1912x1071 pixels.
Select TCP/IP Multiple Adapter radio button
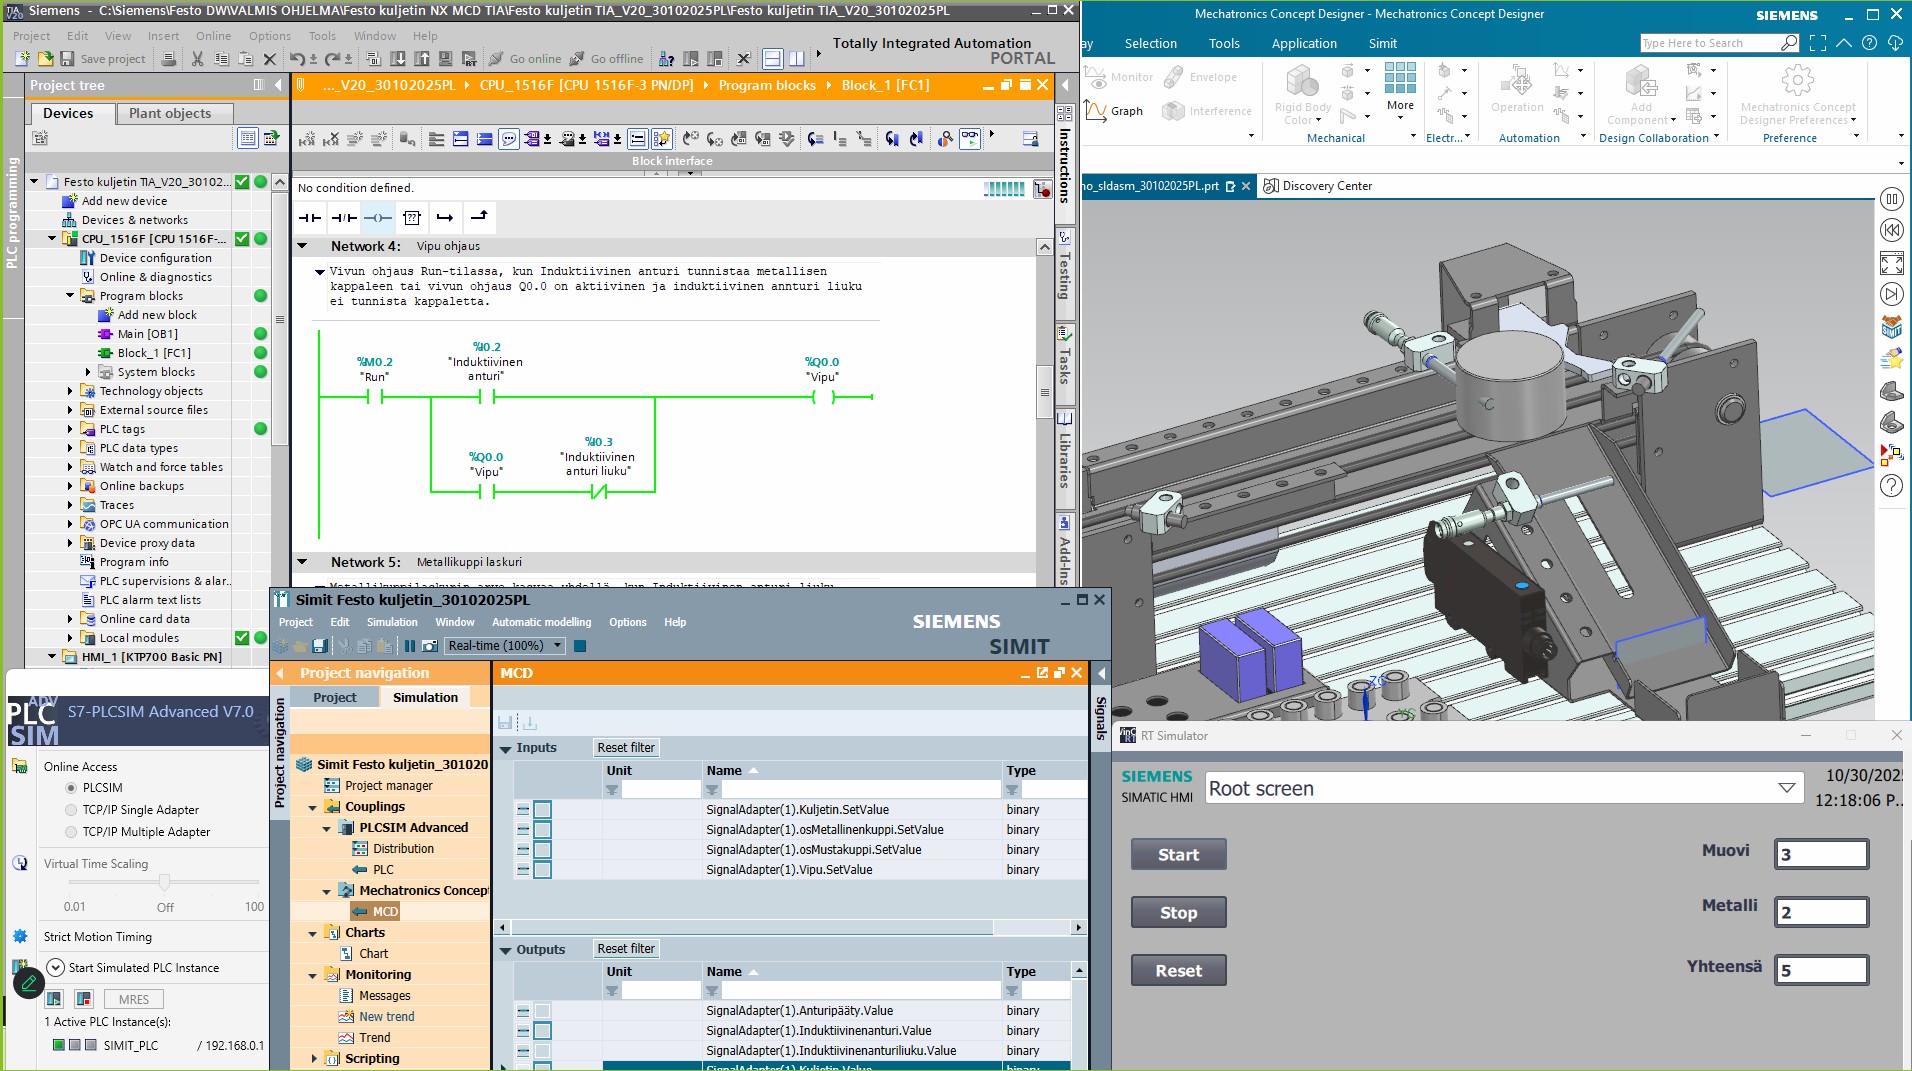[x=71, y=832]
